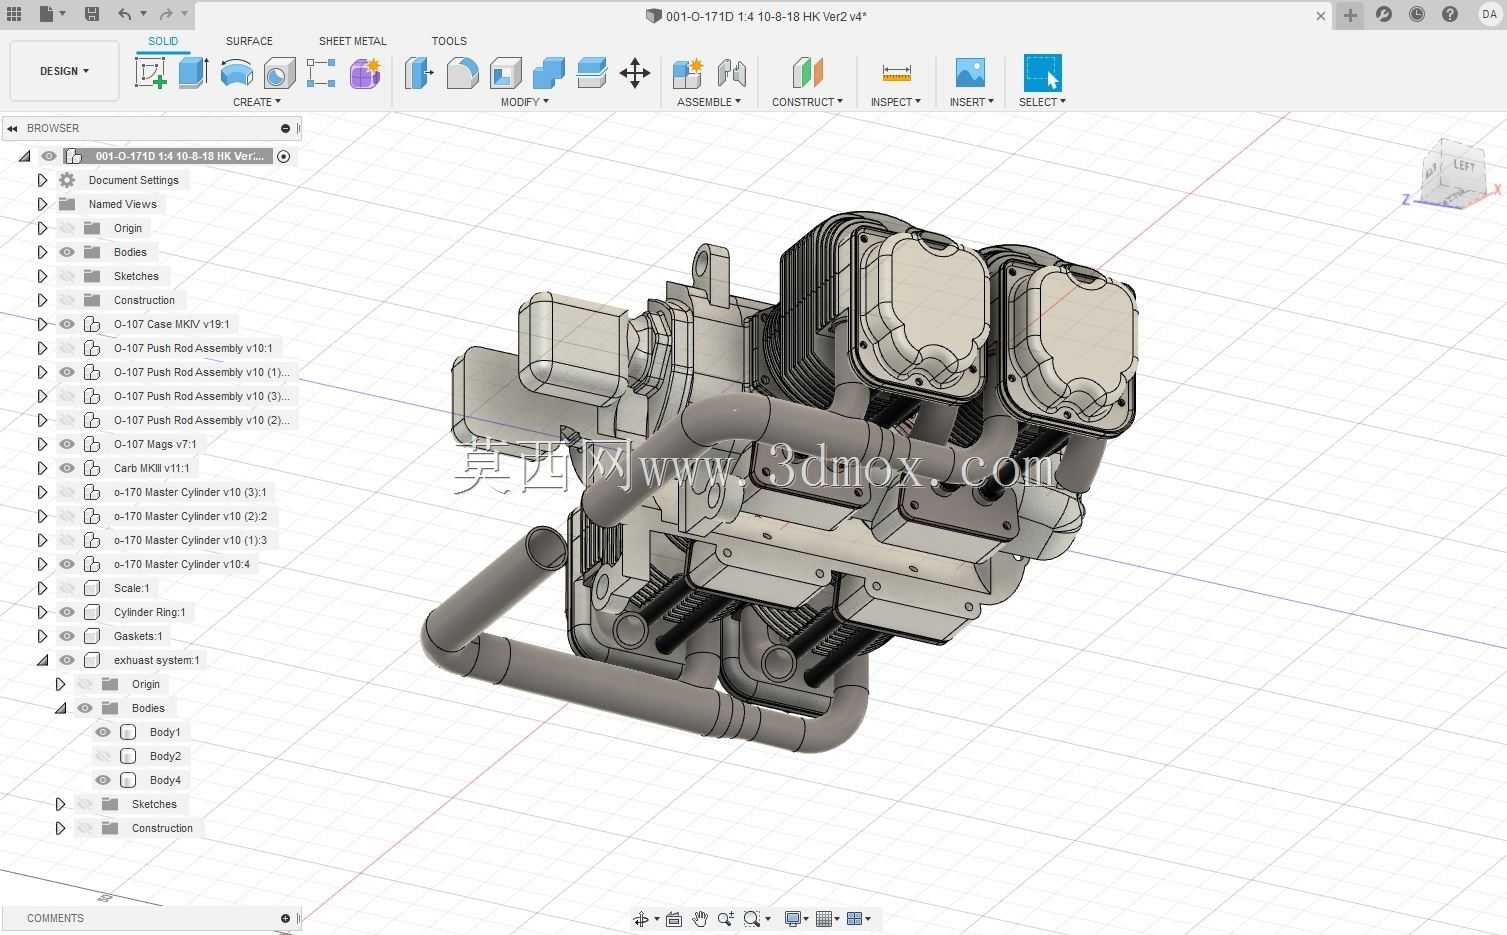Select the Create Sketch tool
This screenshot has width=1507, height=935.
[150, 73]
